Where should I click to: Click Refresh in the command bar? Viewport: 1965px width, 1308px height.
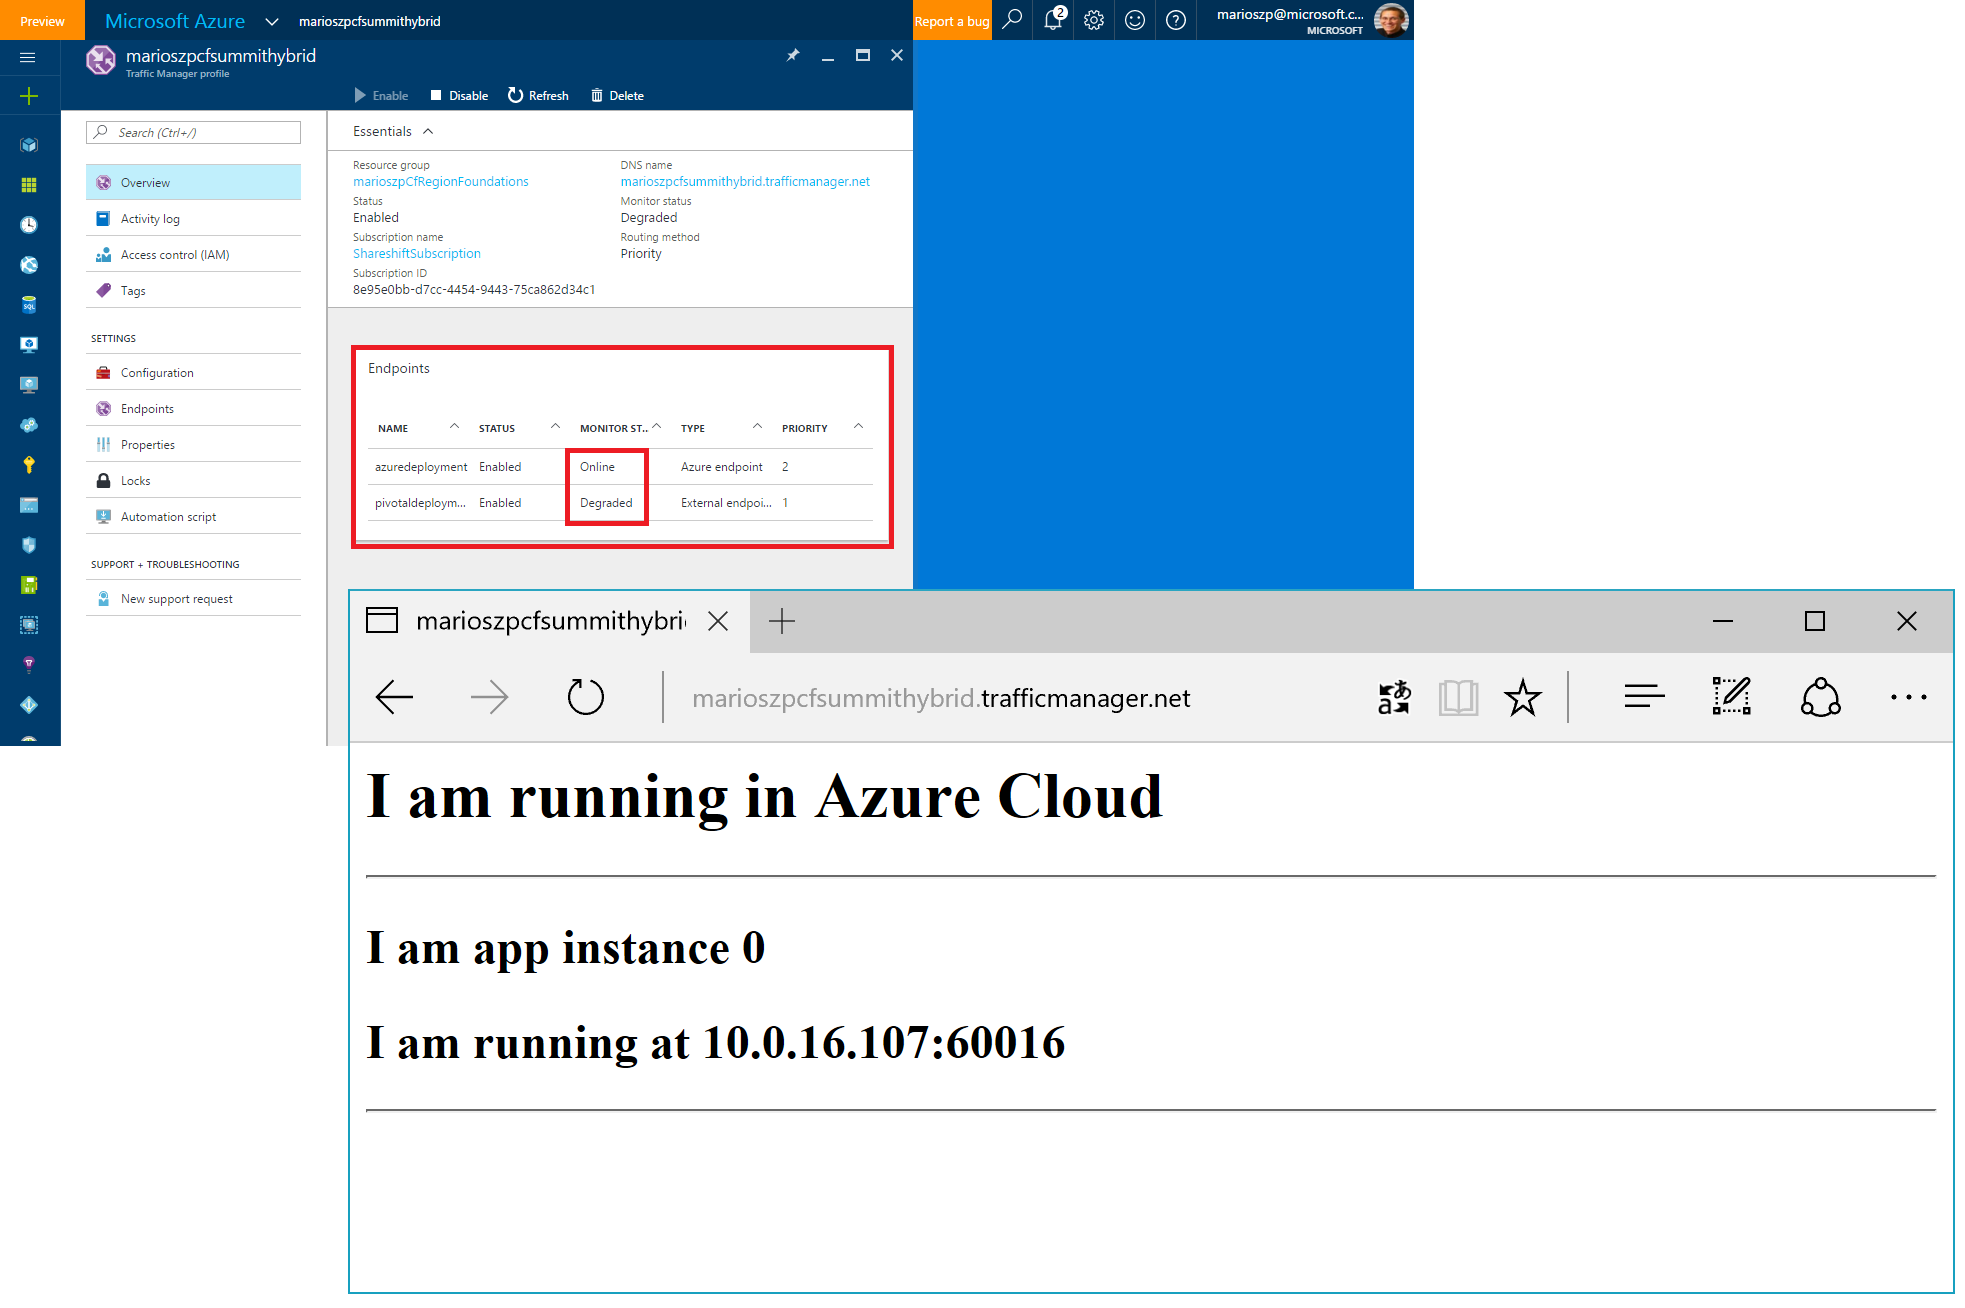tap(538, 96)
